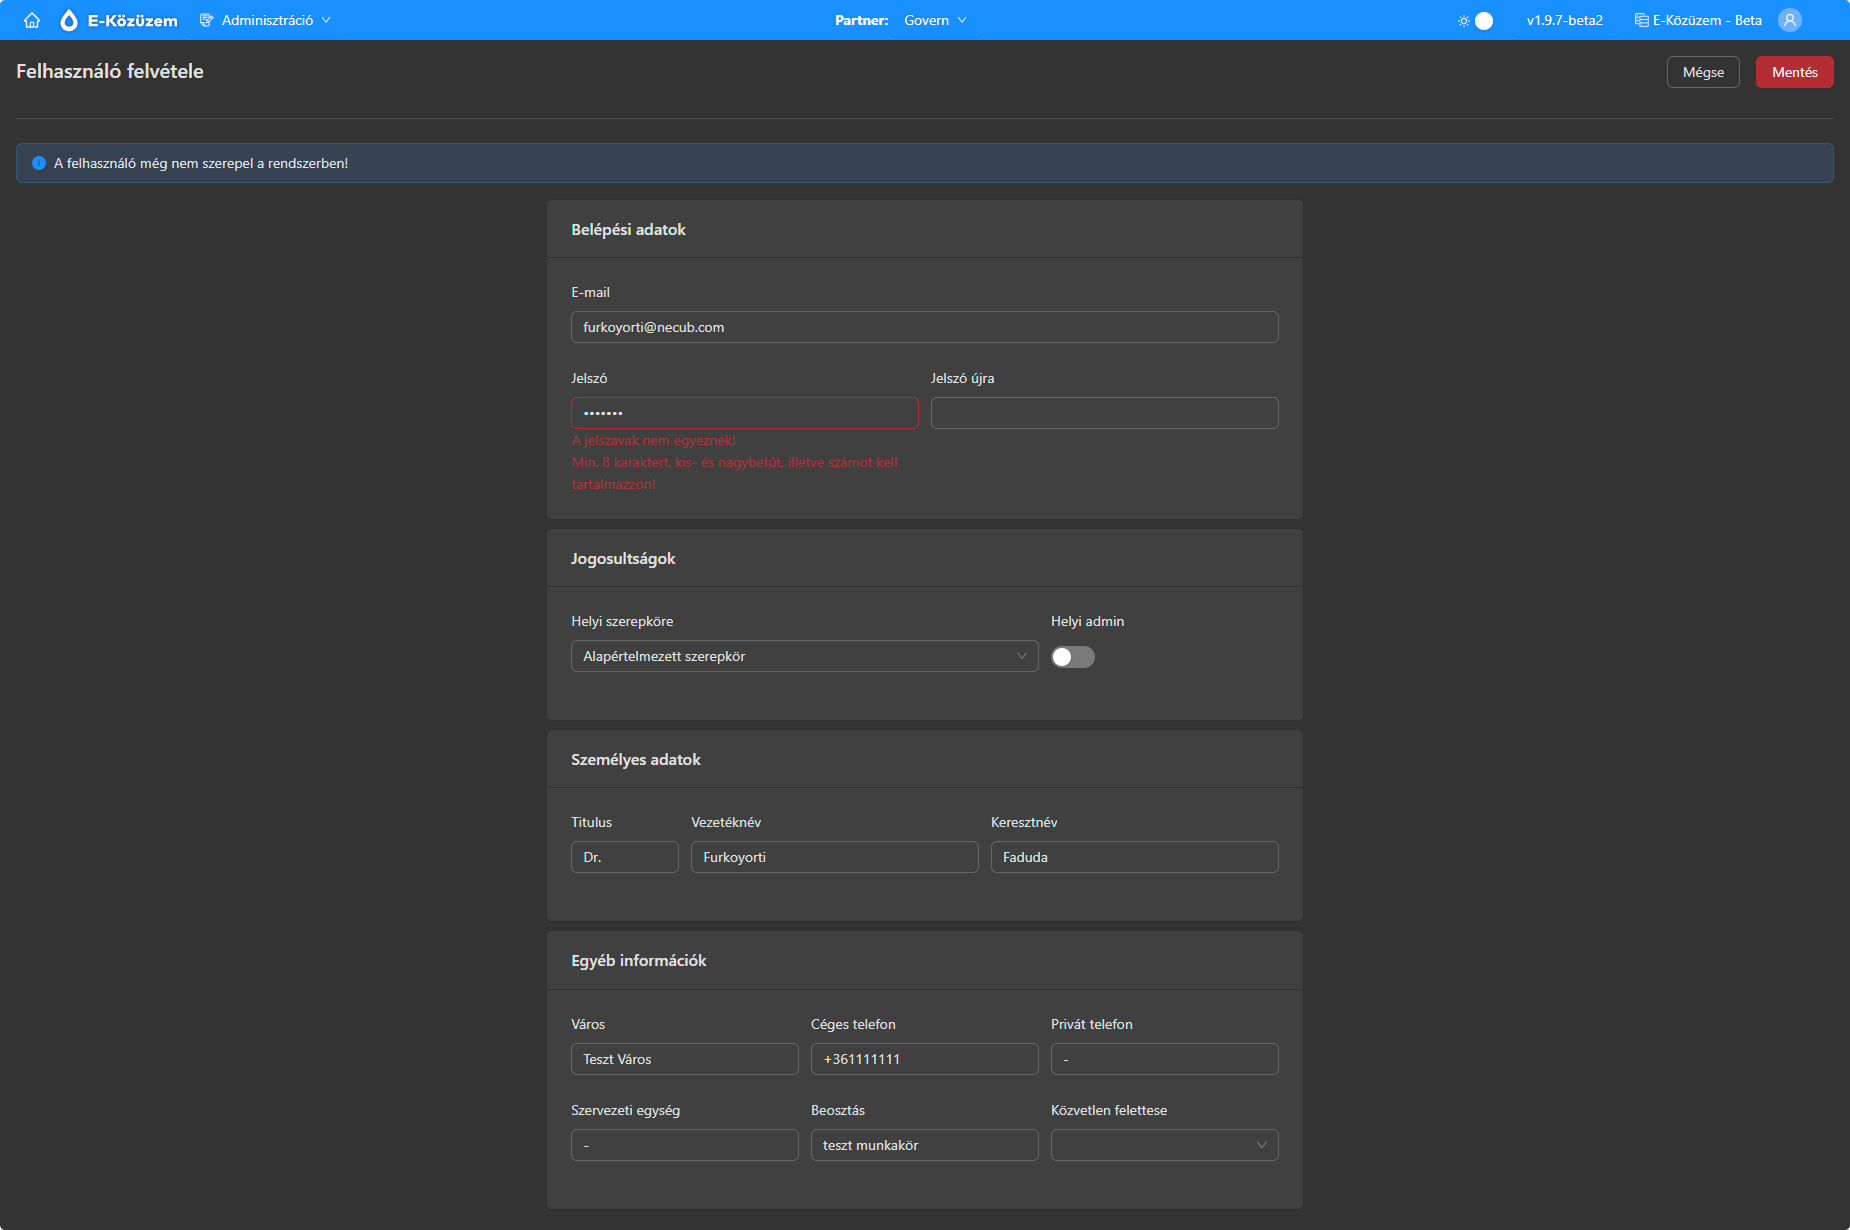The height and width of the screenshot is (1230, 1850).
Task: Click the E-Közüzem - Beta environment icon
Action: 1641,20
